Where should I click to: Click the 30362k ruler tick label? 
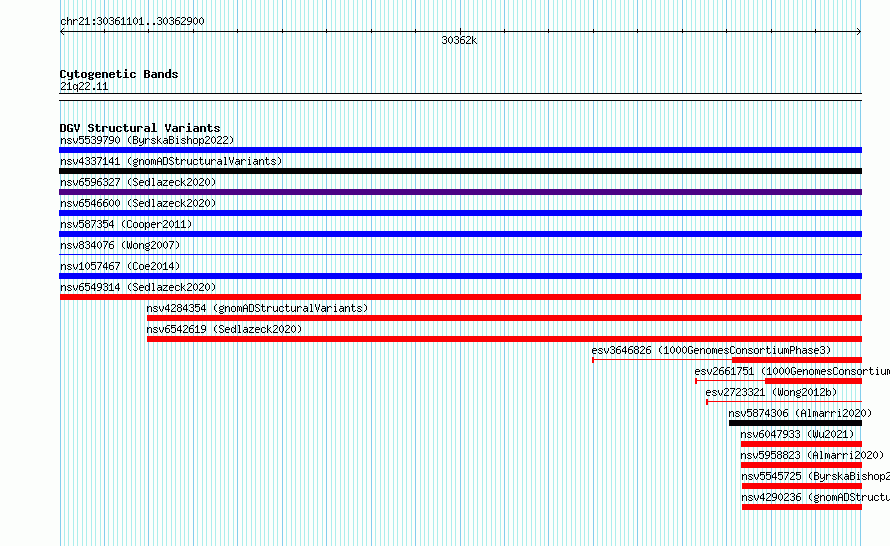(x=459, y=40)
